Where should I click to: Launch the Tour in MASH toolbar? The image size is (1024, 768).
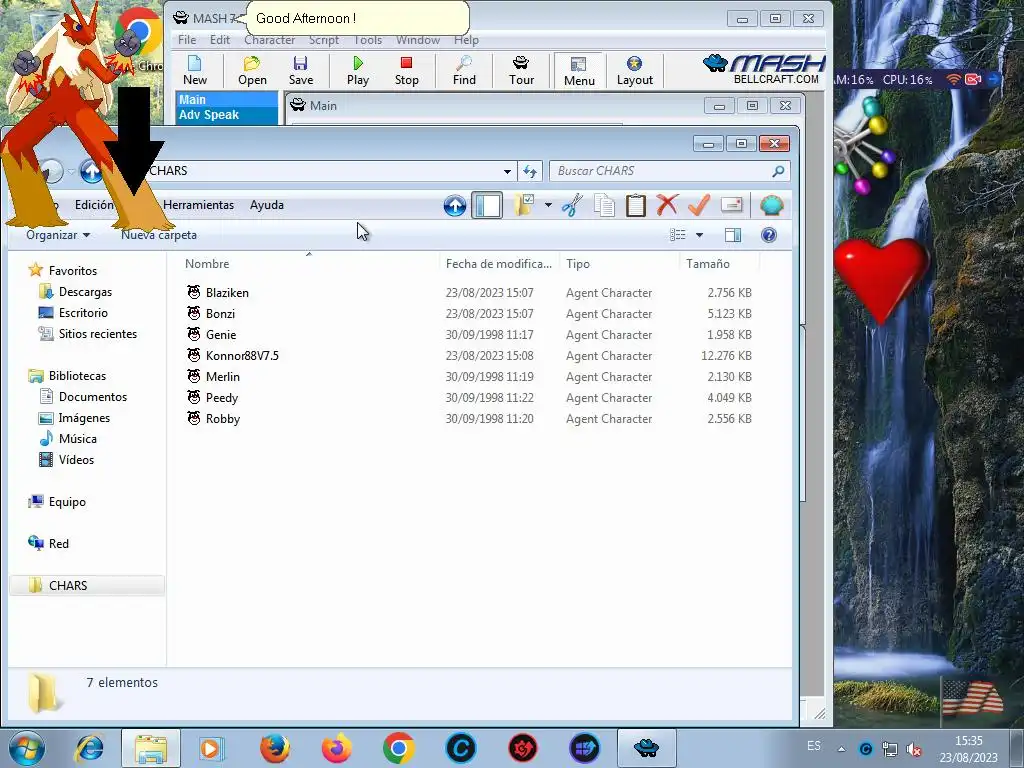(521, 71)
